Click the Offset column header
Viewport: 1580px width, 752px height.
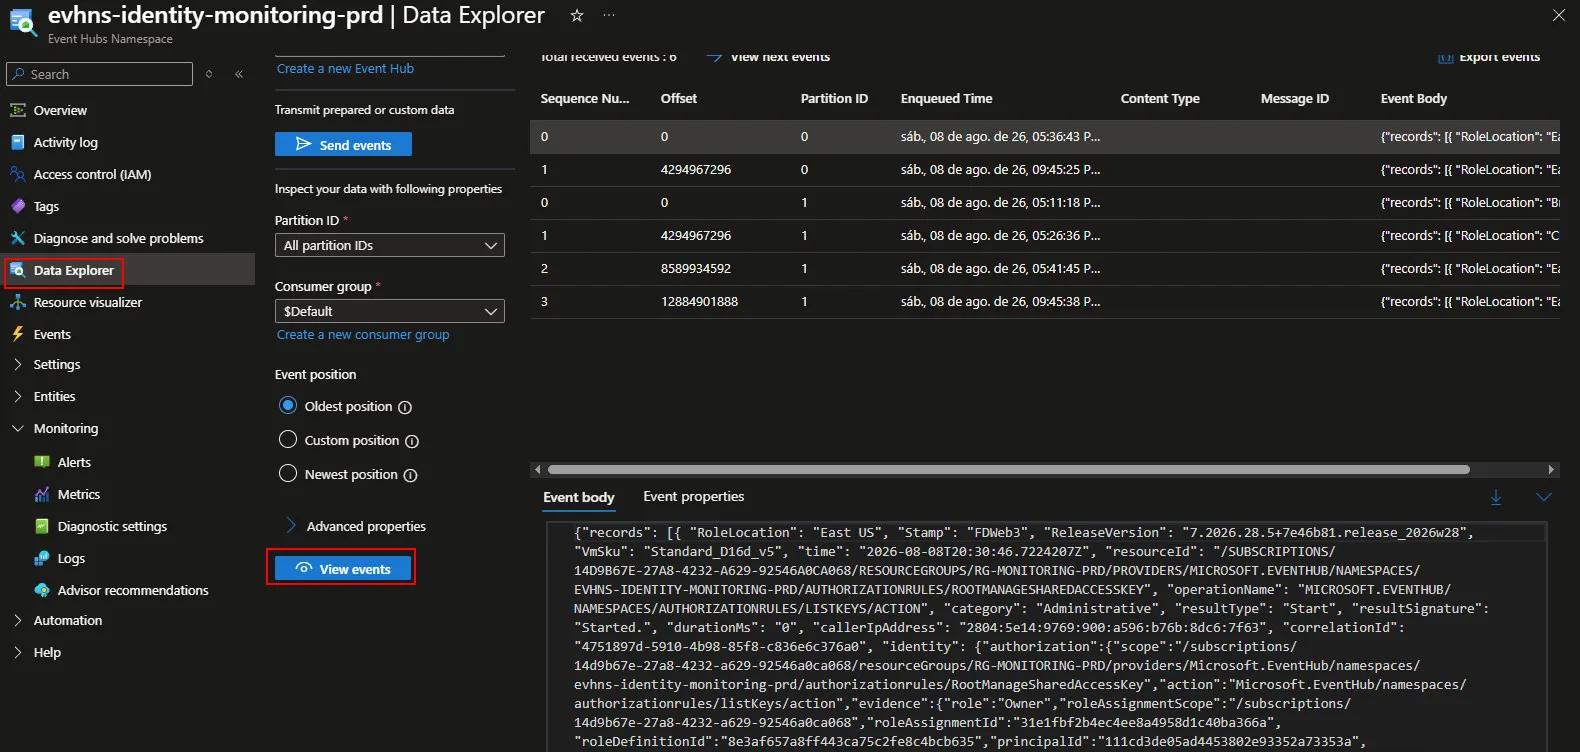click(678, 99)
